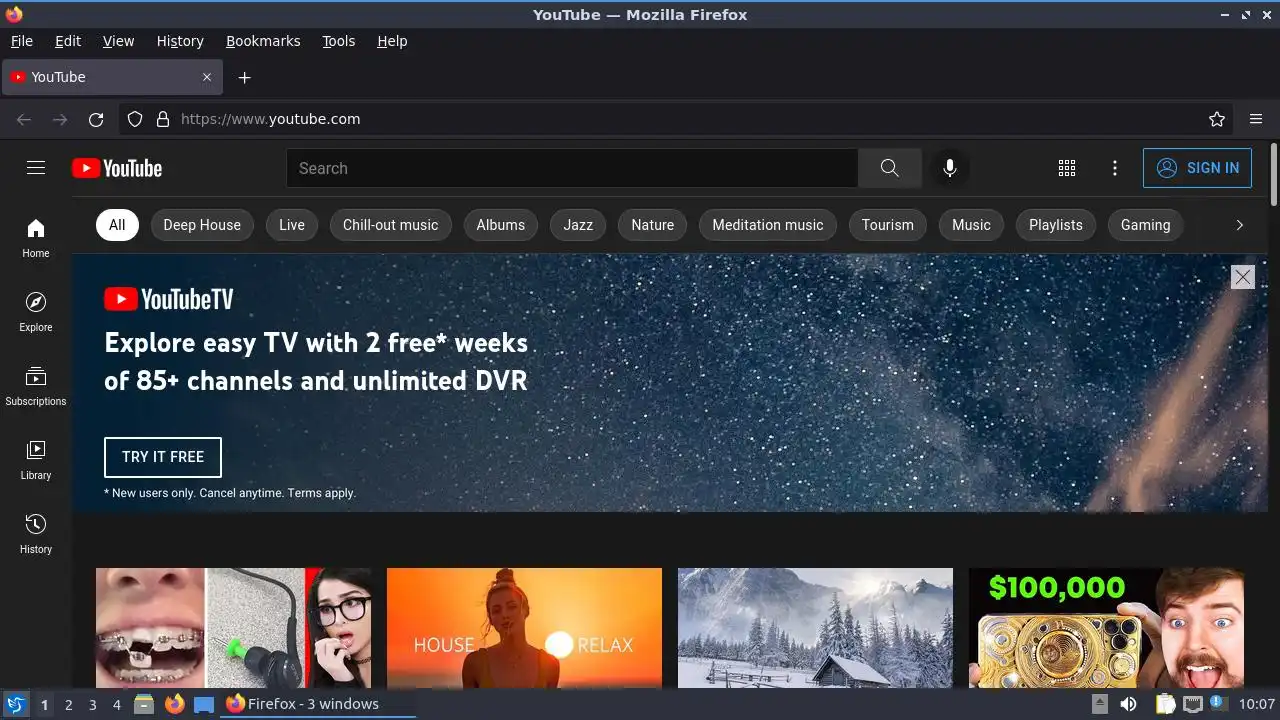Screen dimensions: 1280x720
Task: Select the Tourism chip
Action: coord(888,225)
